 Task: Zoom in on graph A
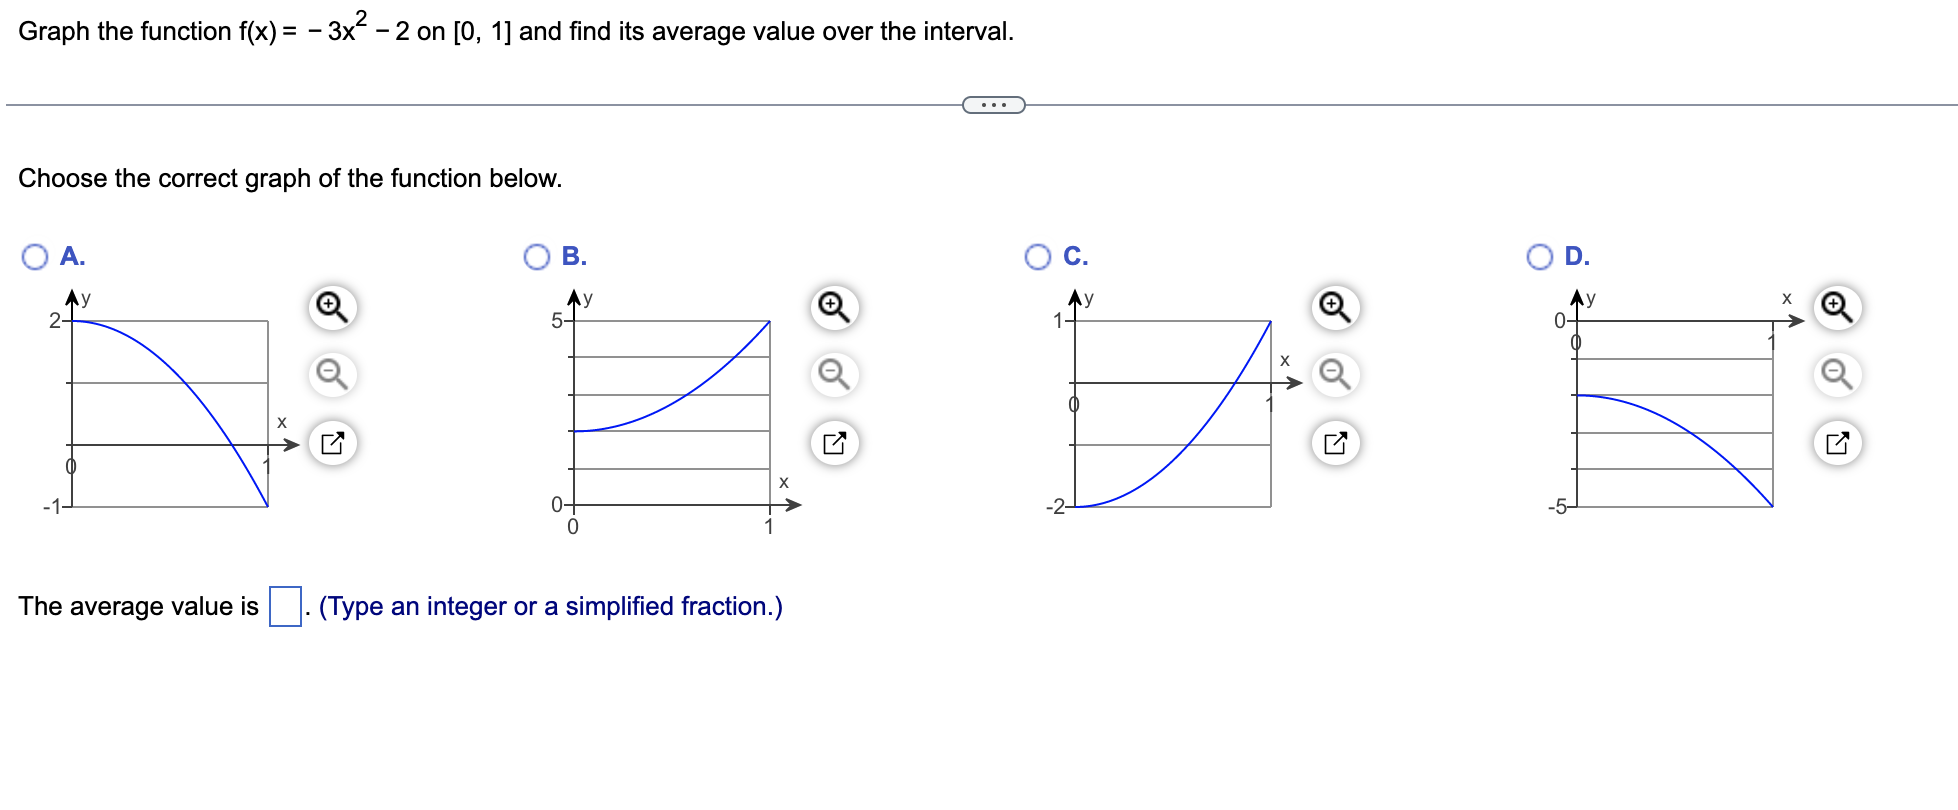[332, 308]
